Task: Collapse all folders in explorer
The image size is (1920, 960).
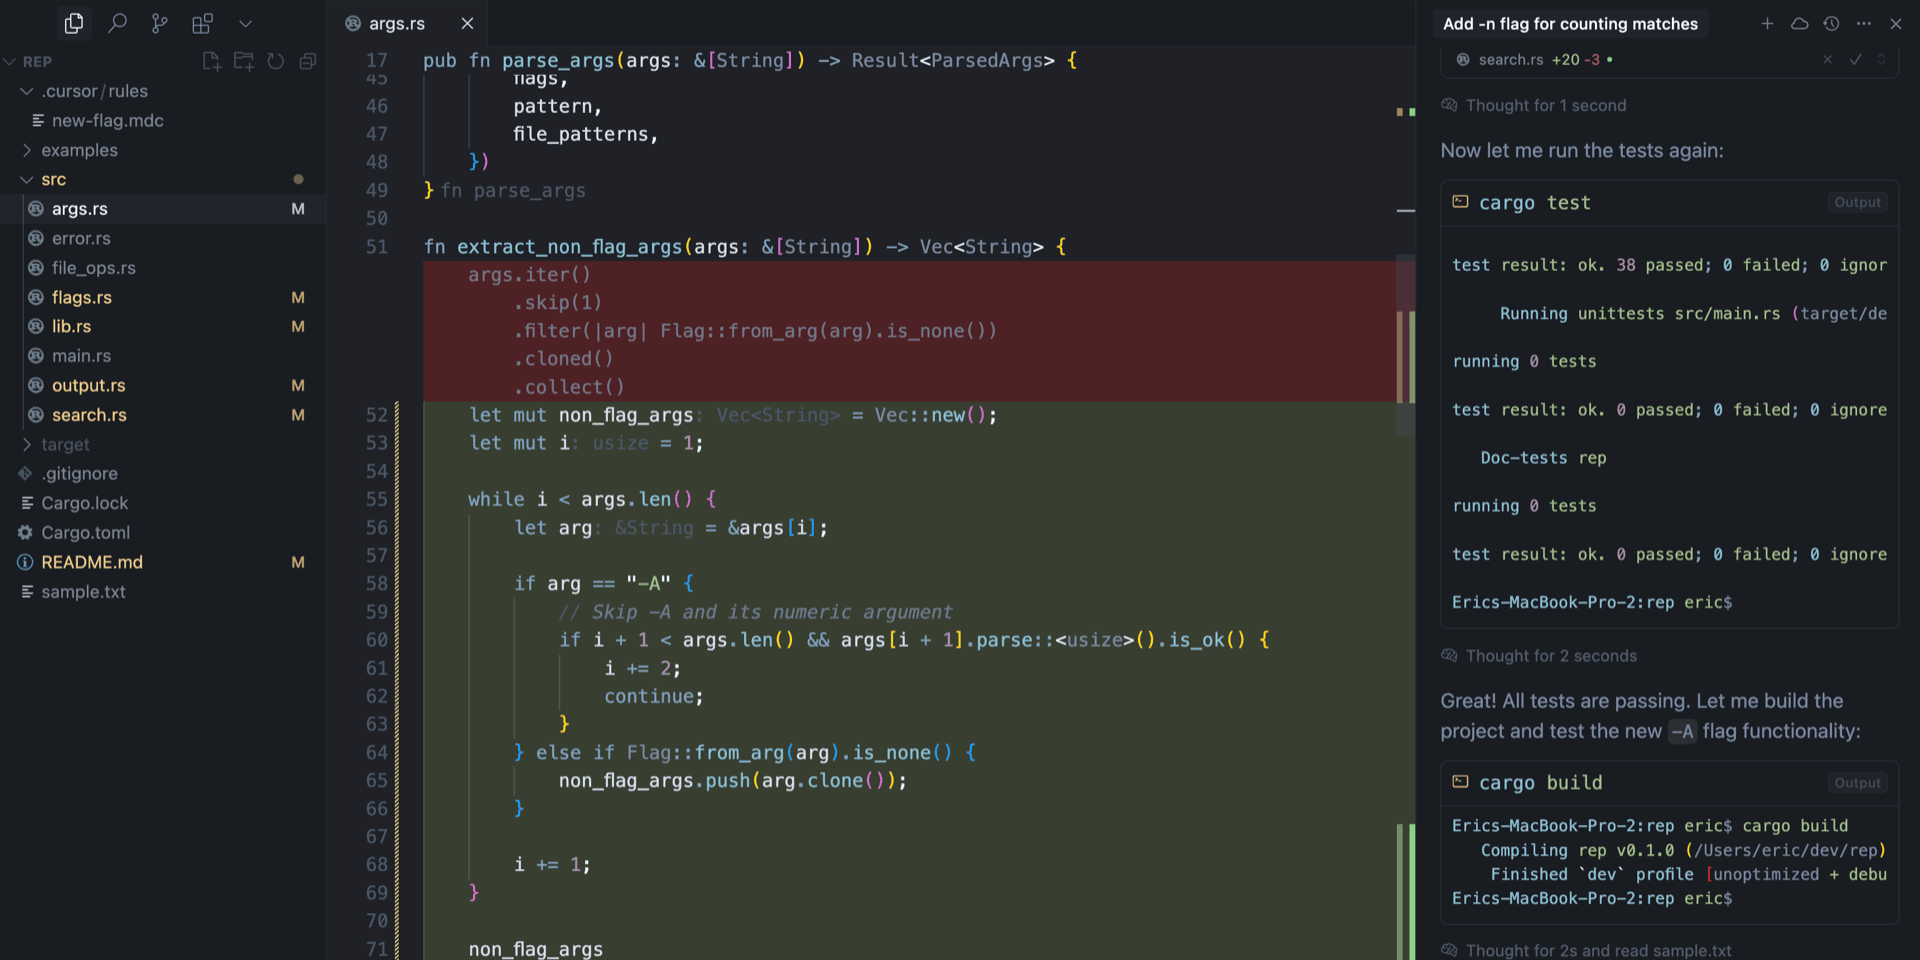Action: [308, 62]
